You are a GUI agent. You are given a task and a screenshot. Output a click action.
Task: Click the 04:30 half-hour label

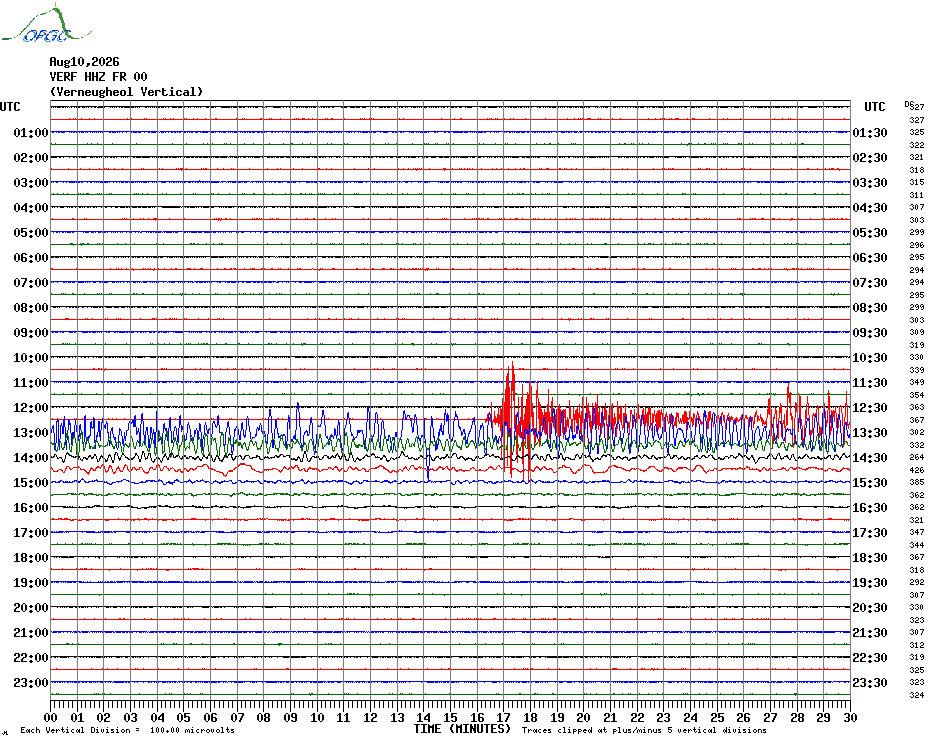[x=870, y=208]
